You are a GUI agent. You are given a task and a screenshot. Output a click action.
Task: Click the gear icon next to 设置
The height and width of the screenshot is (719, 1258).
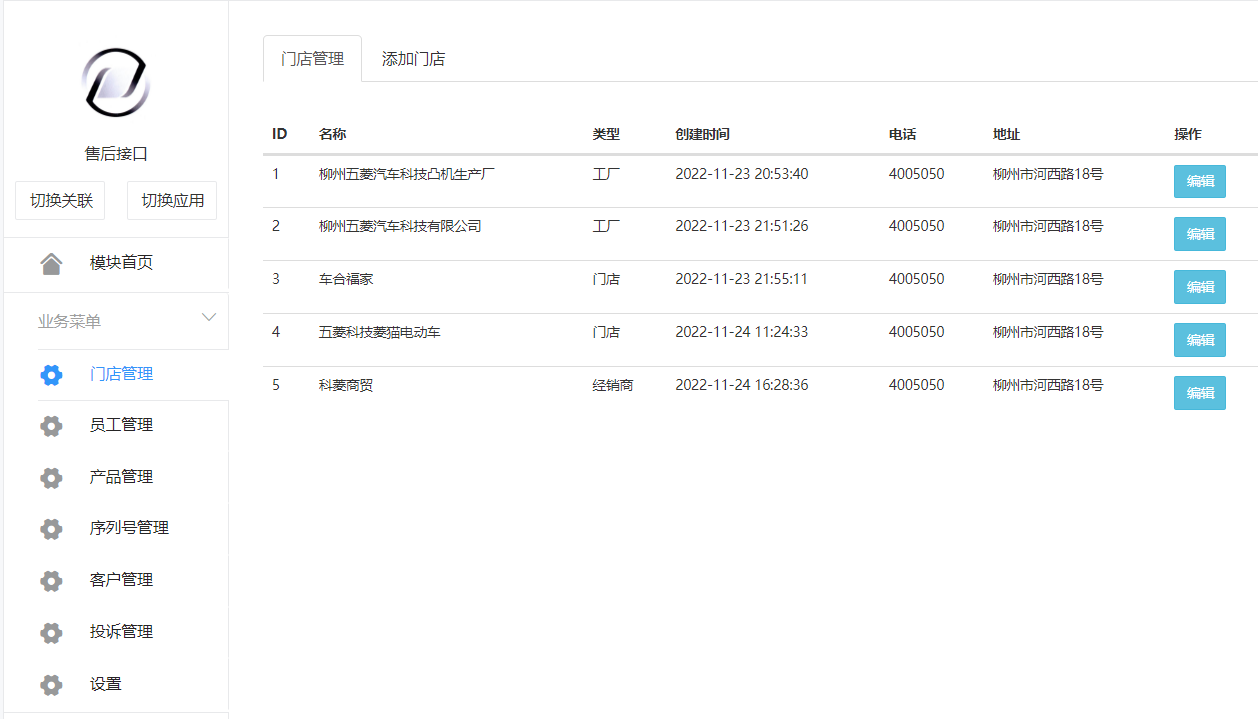pos(51,684)
